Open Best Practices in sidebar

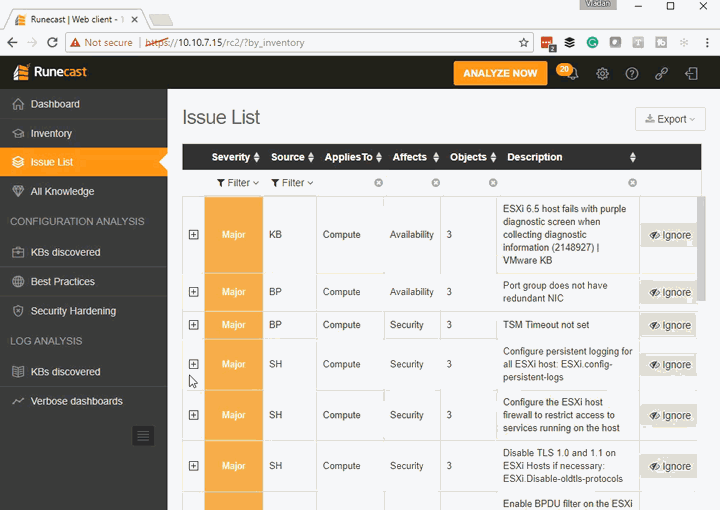point(84,281)
